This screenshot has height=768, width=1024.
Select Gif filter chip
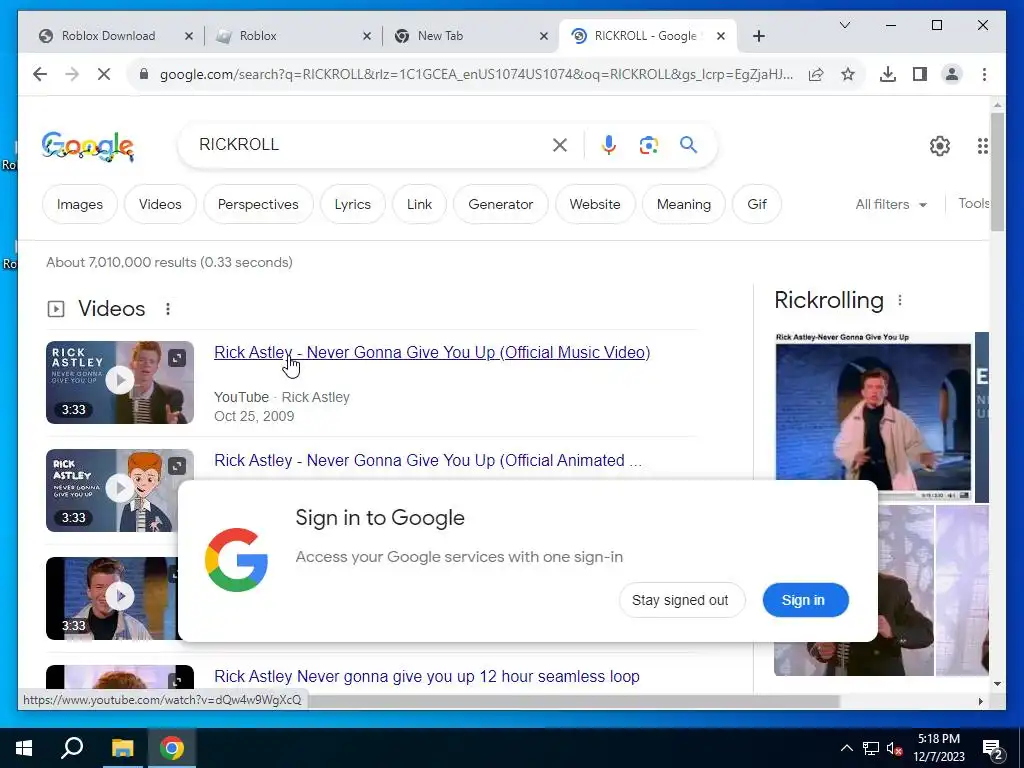pyautogui.click(x=757, y=204)
